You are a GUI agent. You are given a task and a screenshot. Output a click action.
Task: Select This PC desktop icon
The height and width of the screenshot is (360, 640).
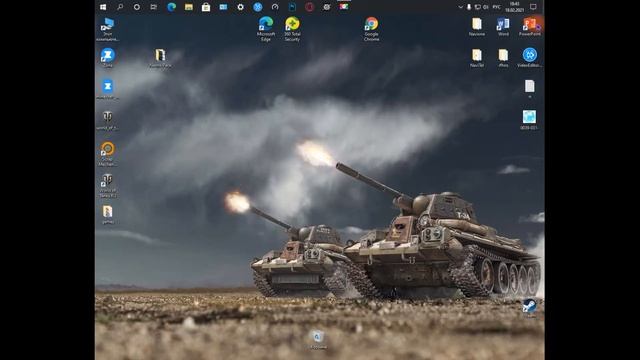[x=107, y=29]
